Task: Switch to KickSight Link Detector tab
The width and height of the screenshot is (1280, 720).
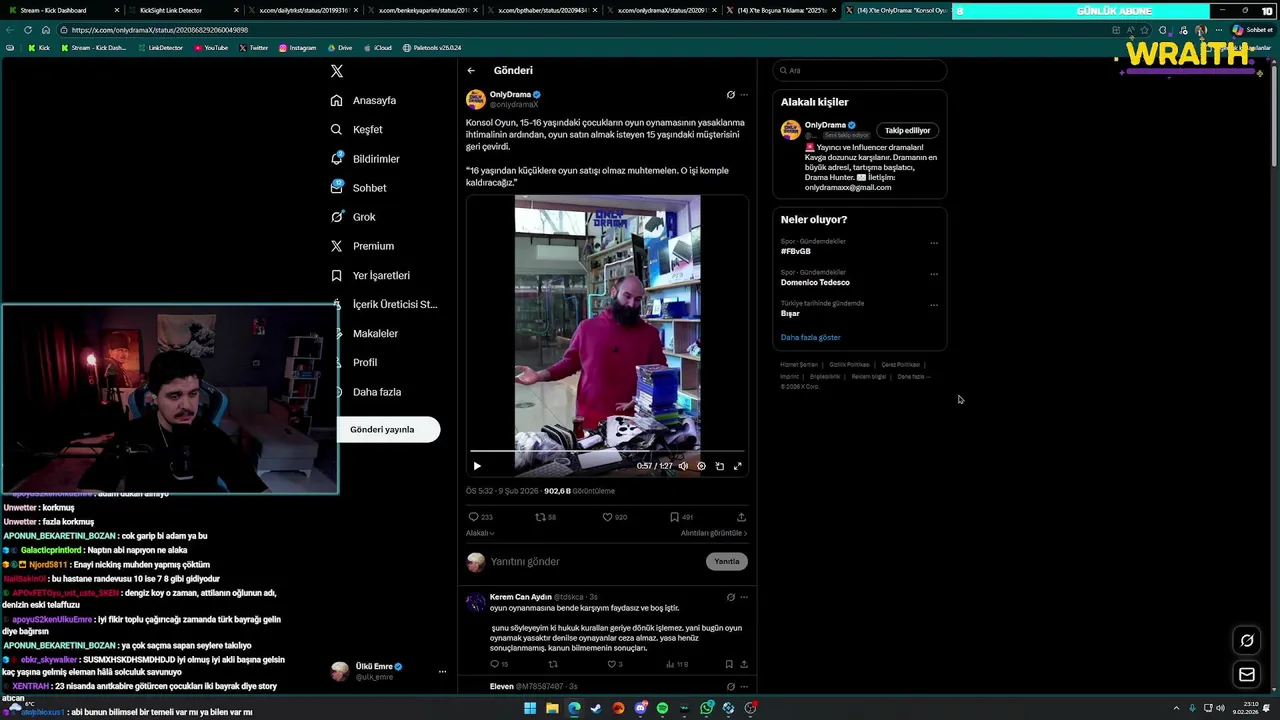Action: point(182,10)
